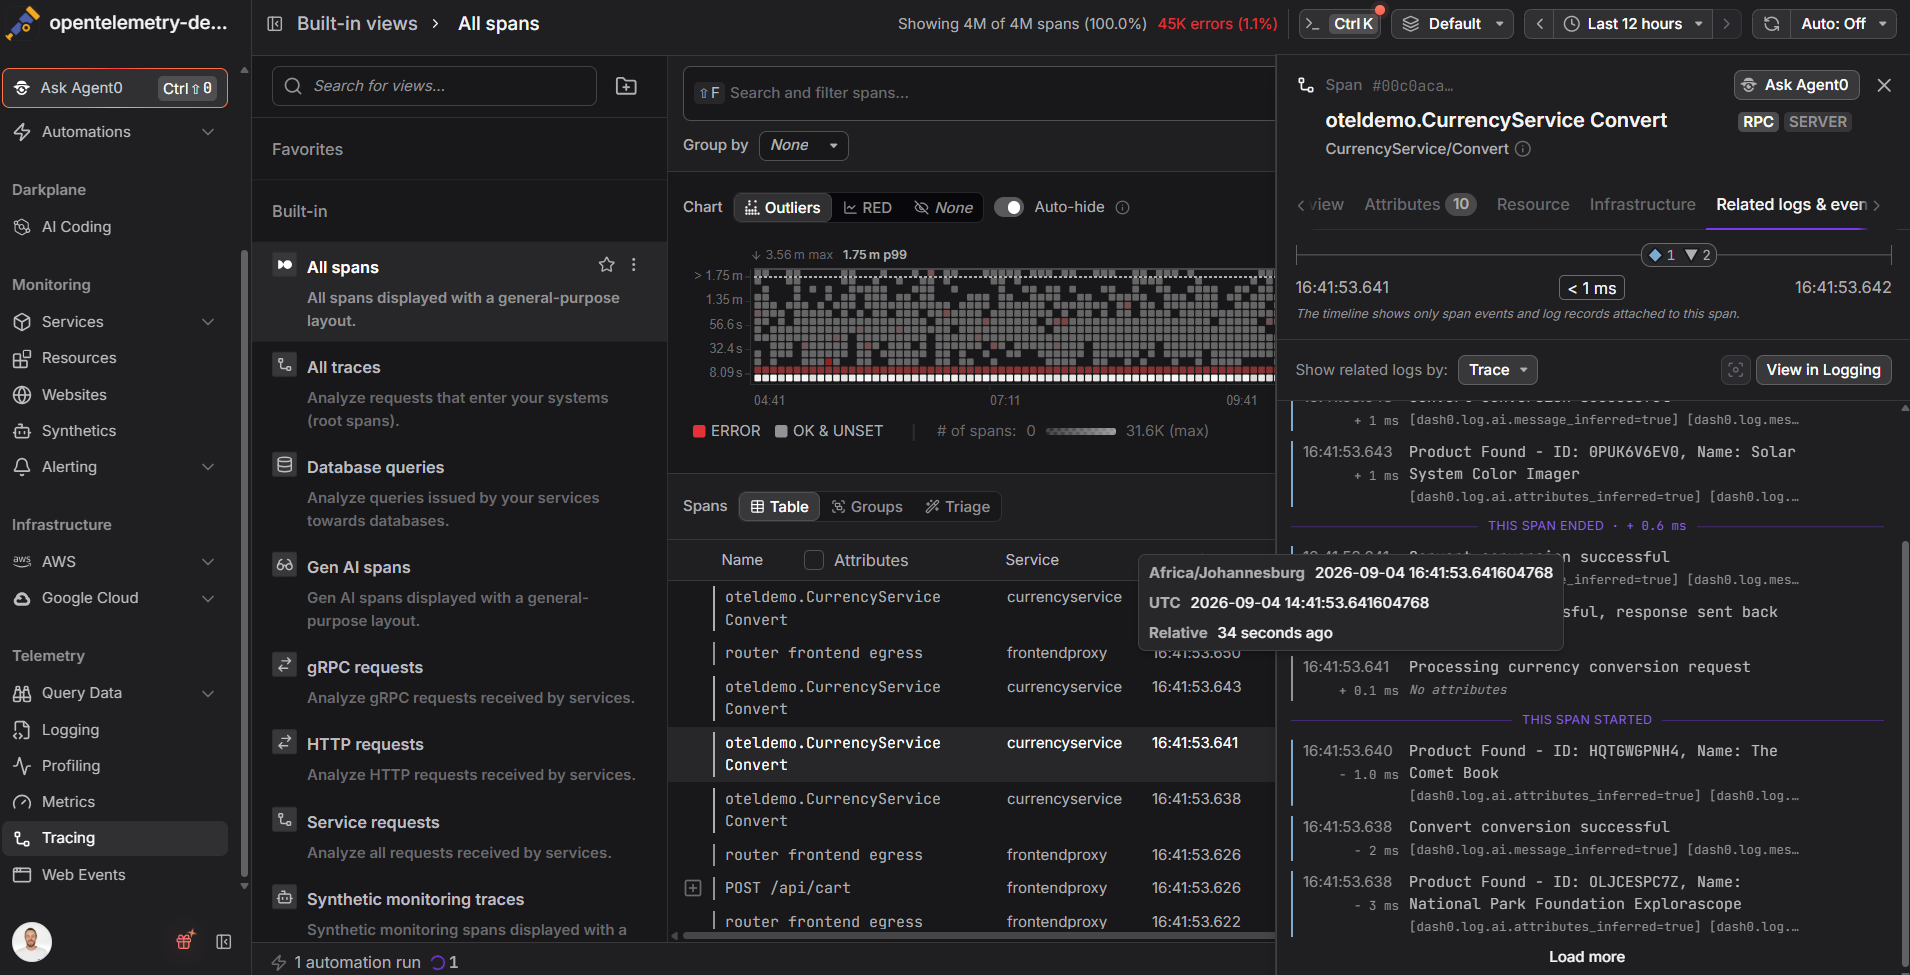The width and height of the screenshot is (1910, 975).
Task: Click the create new folder icon beside views search
Action: (626, 86)
